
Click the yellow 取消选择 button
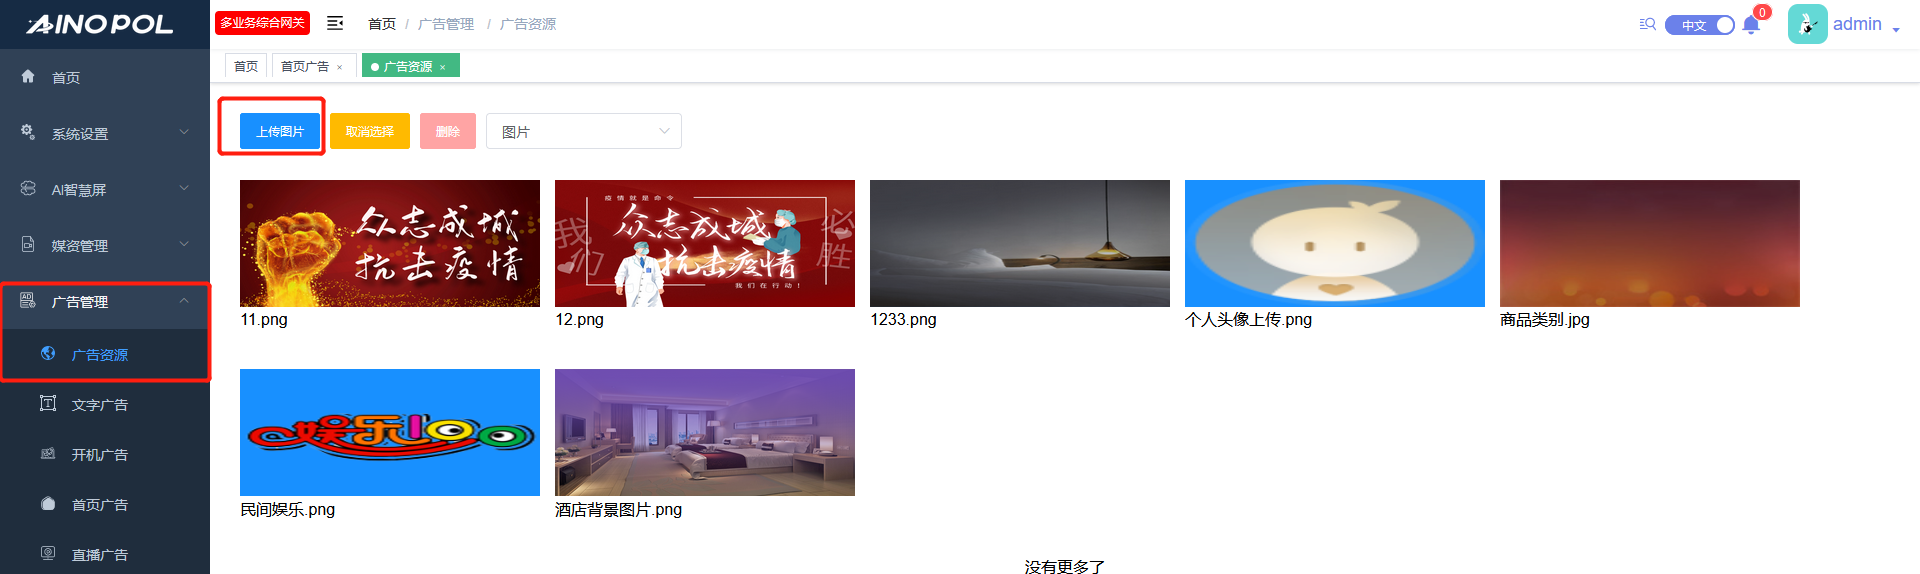pos(369,131)
